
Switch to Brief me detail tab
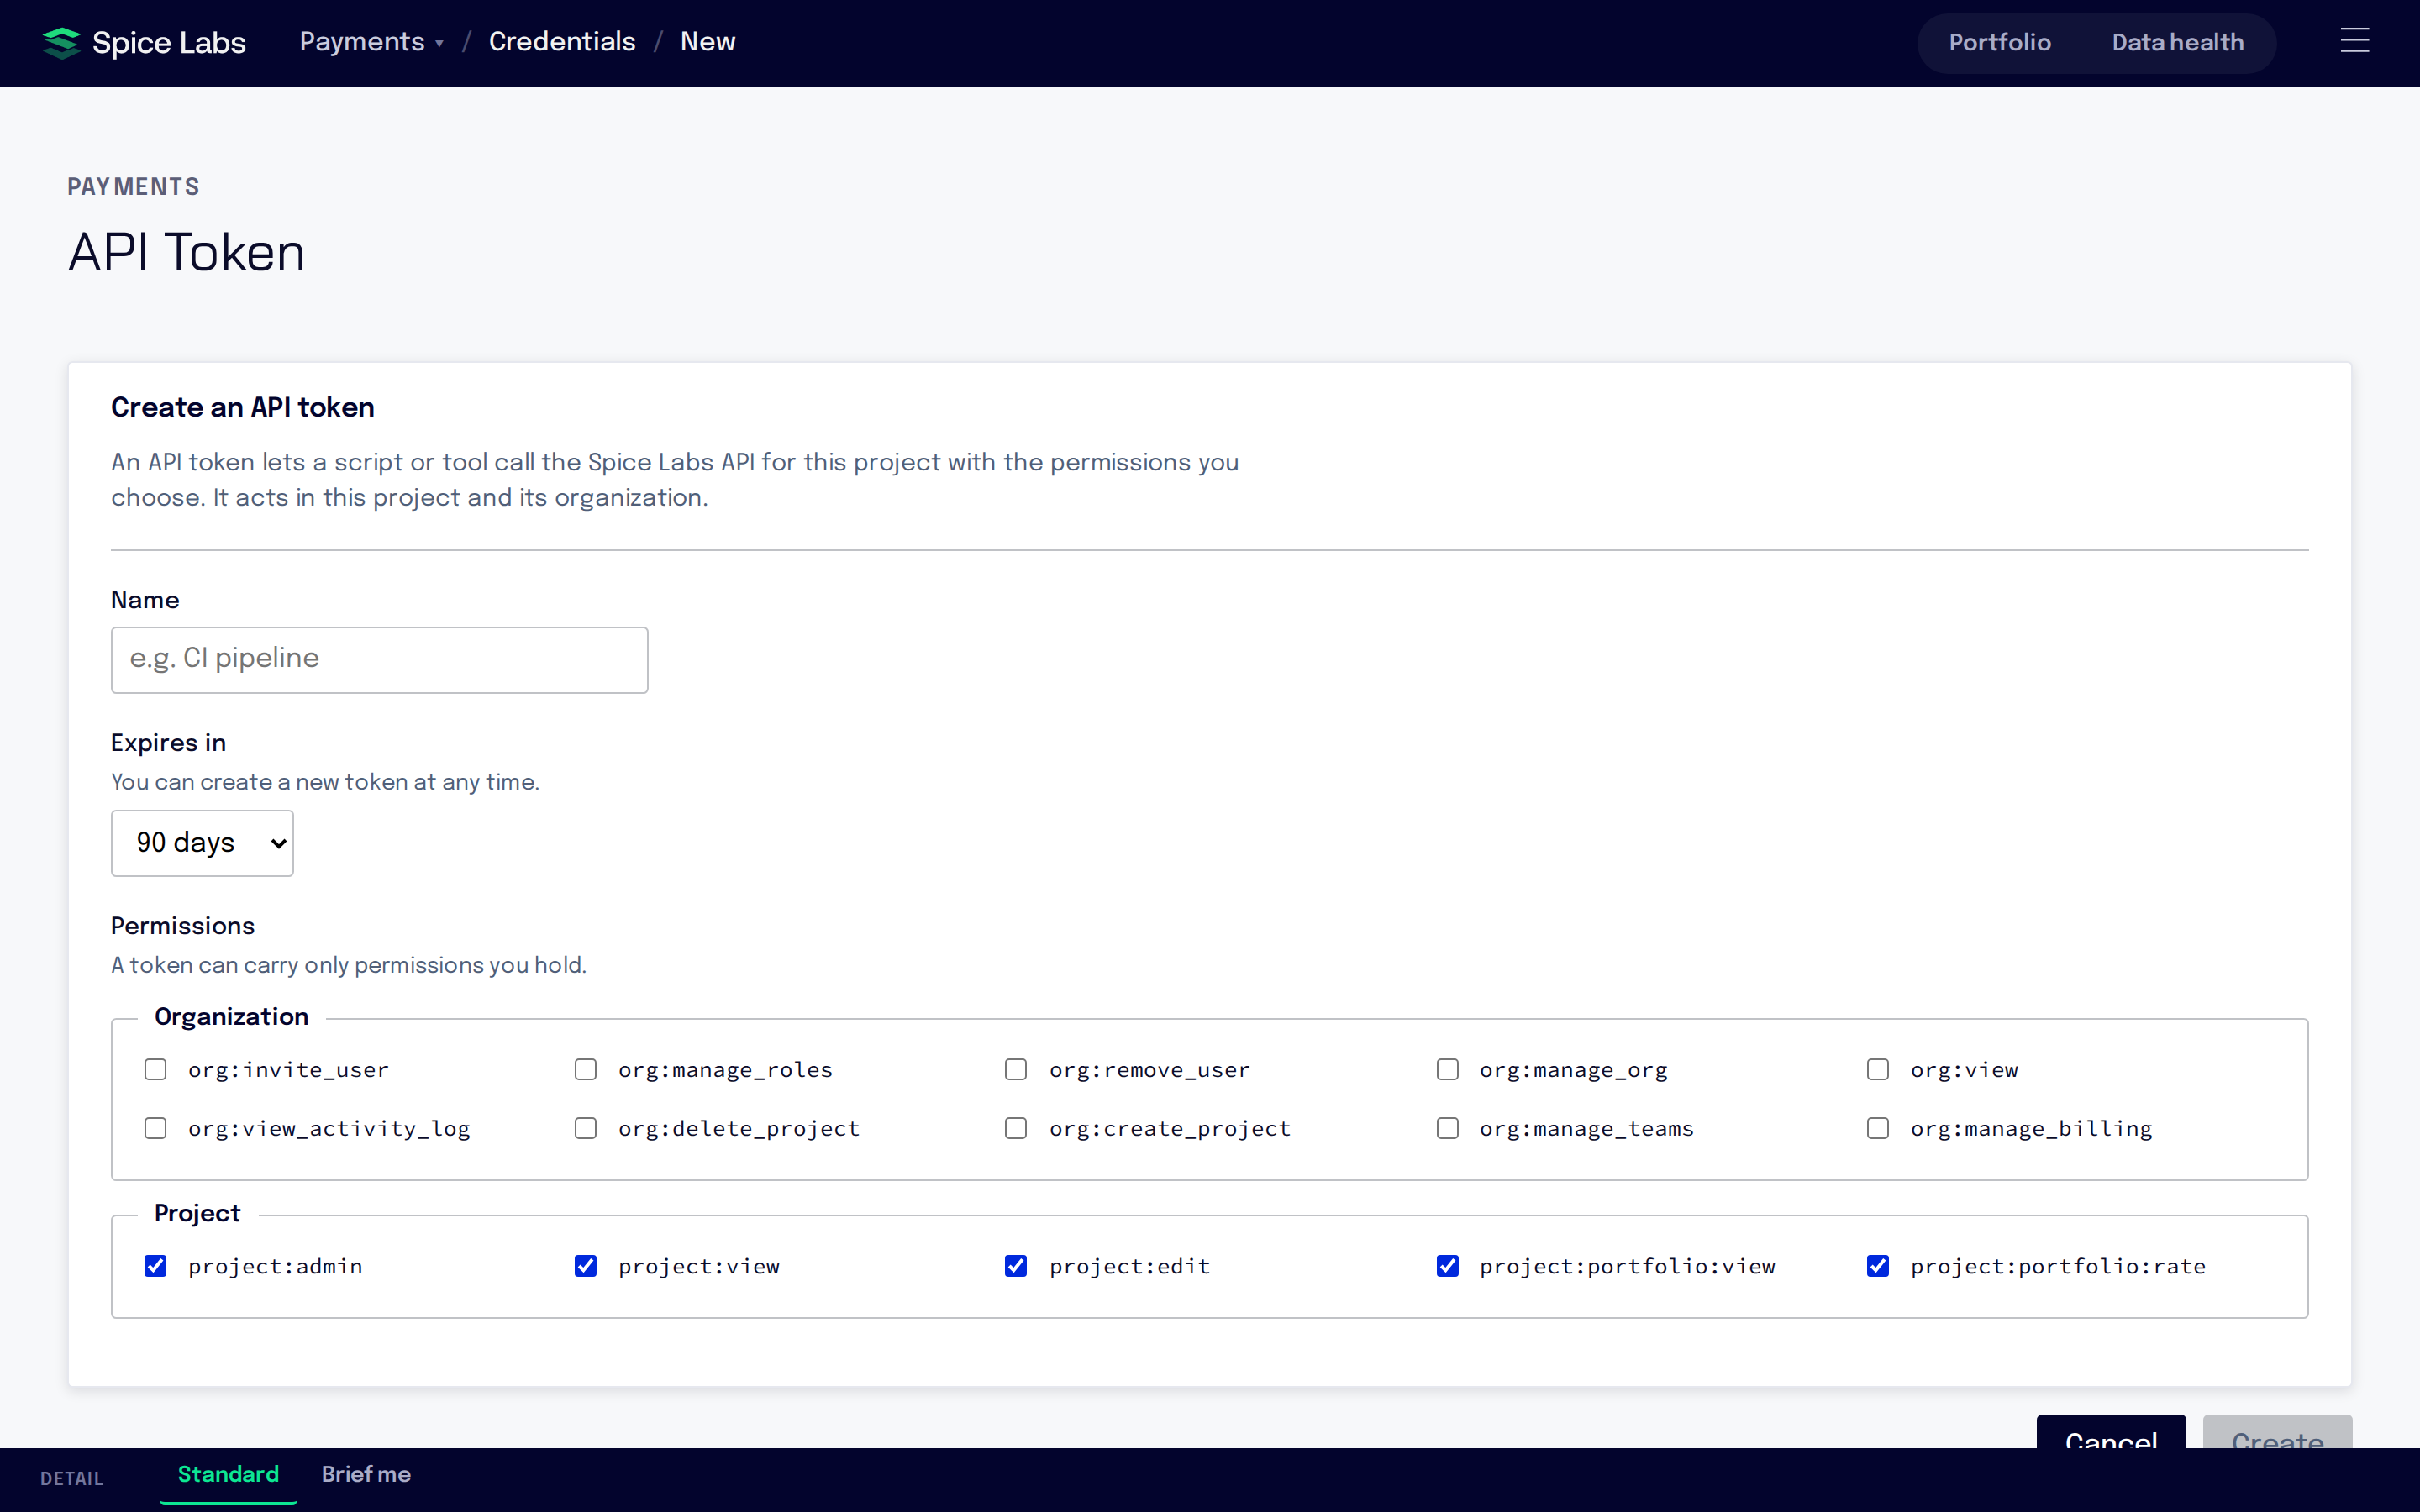[366, 1475]
